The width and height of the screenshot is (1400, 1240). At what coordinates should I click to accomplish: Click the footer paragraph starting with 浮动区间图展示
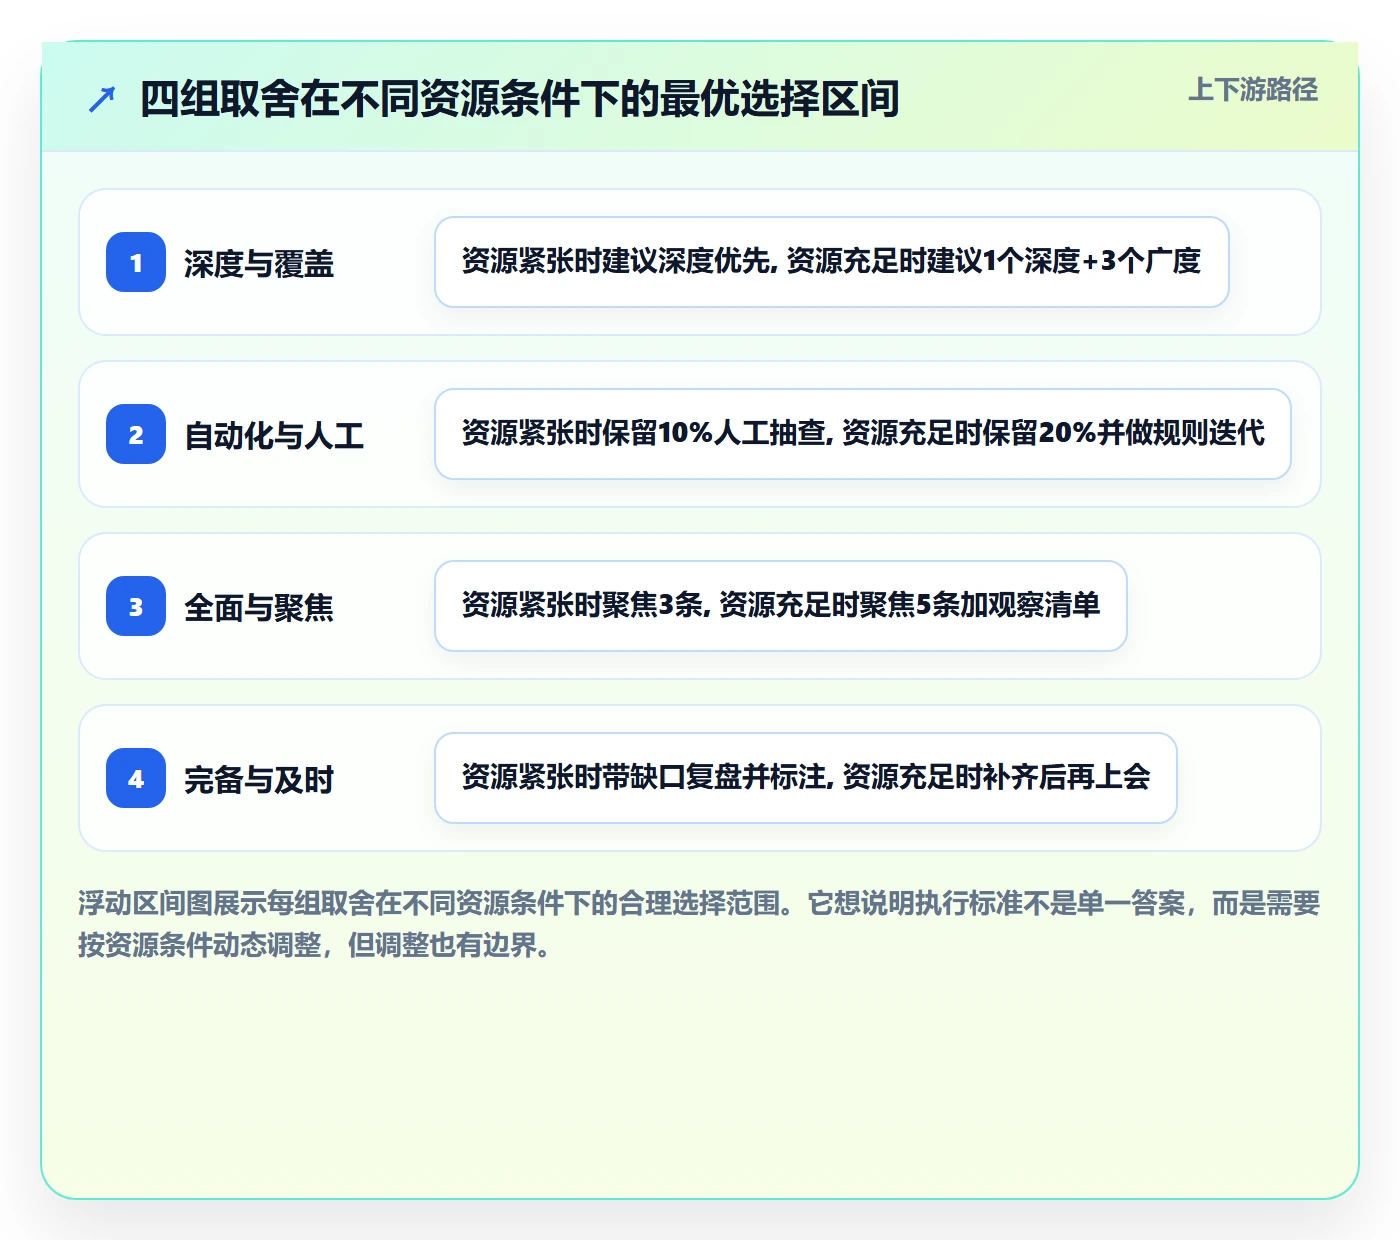(x=699, y=924)
